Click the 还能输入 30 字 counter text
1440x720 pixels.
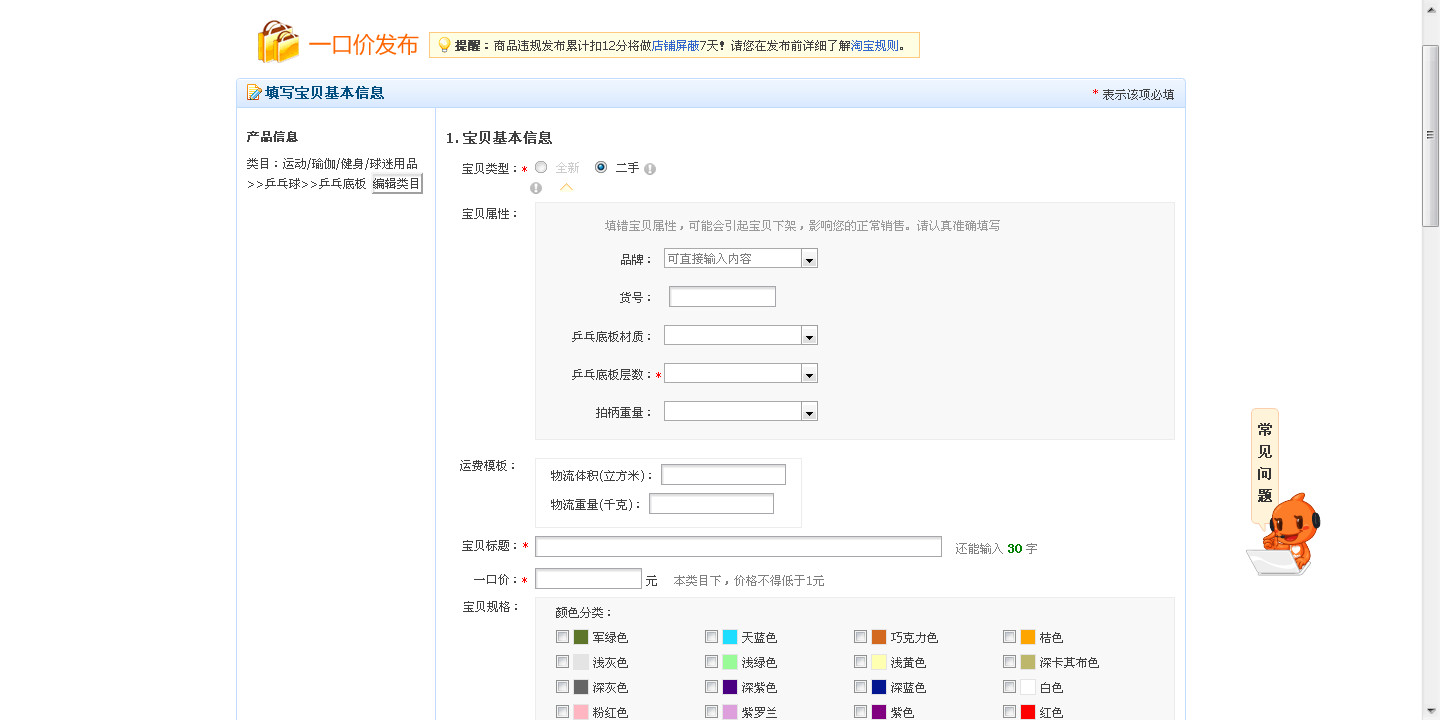(996, 549)
